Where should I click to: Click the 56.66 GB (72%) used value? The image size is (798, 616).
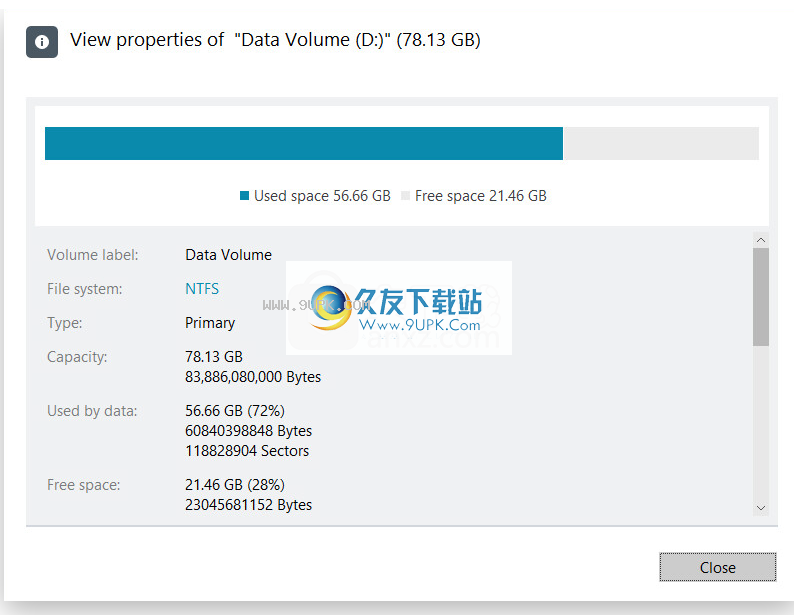tap(235, 411)
